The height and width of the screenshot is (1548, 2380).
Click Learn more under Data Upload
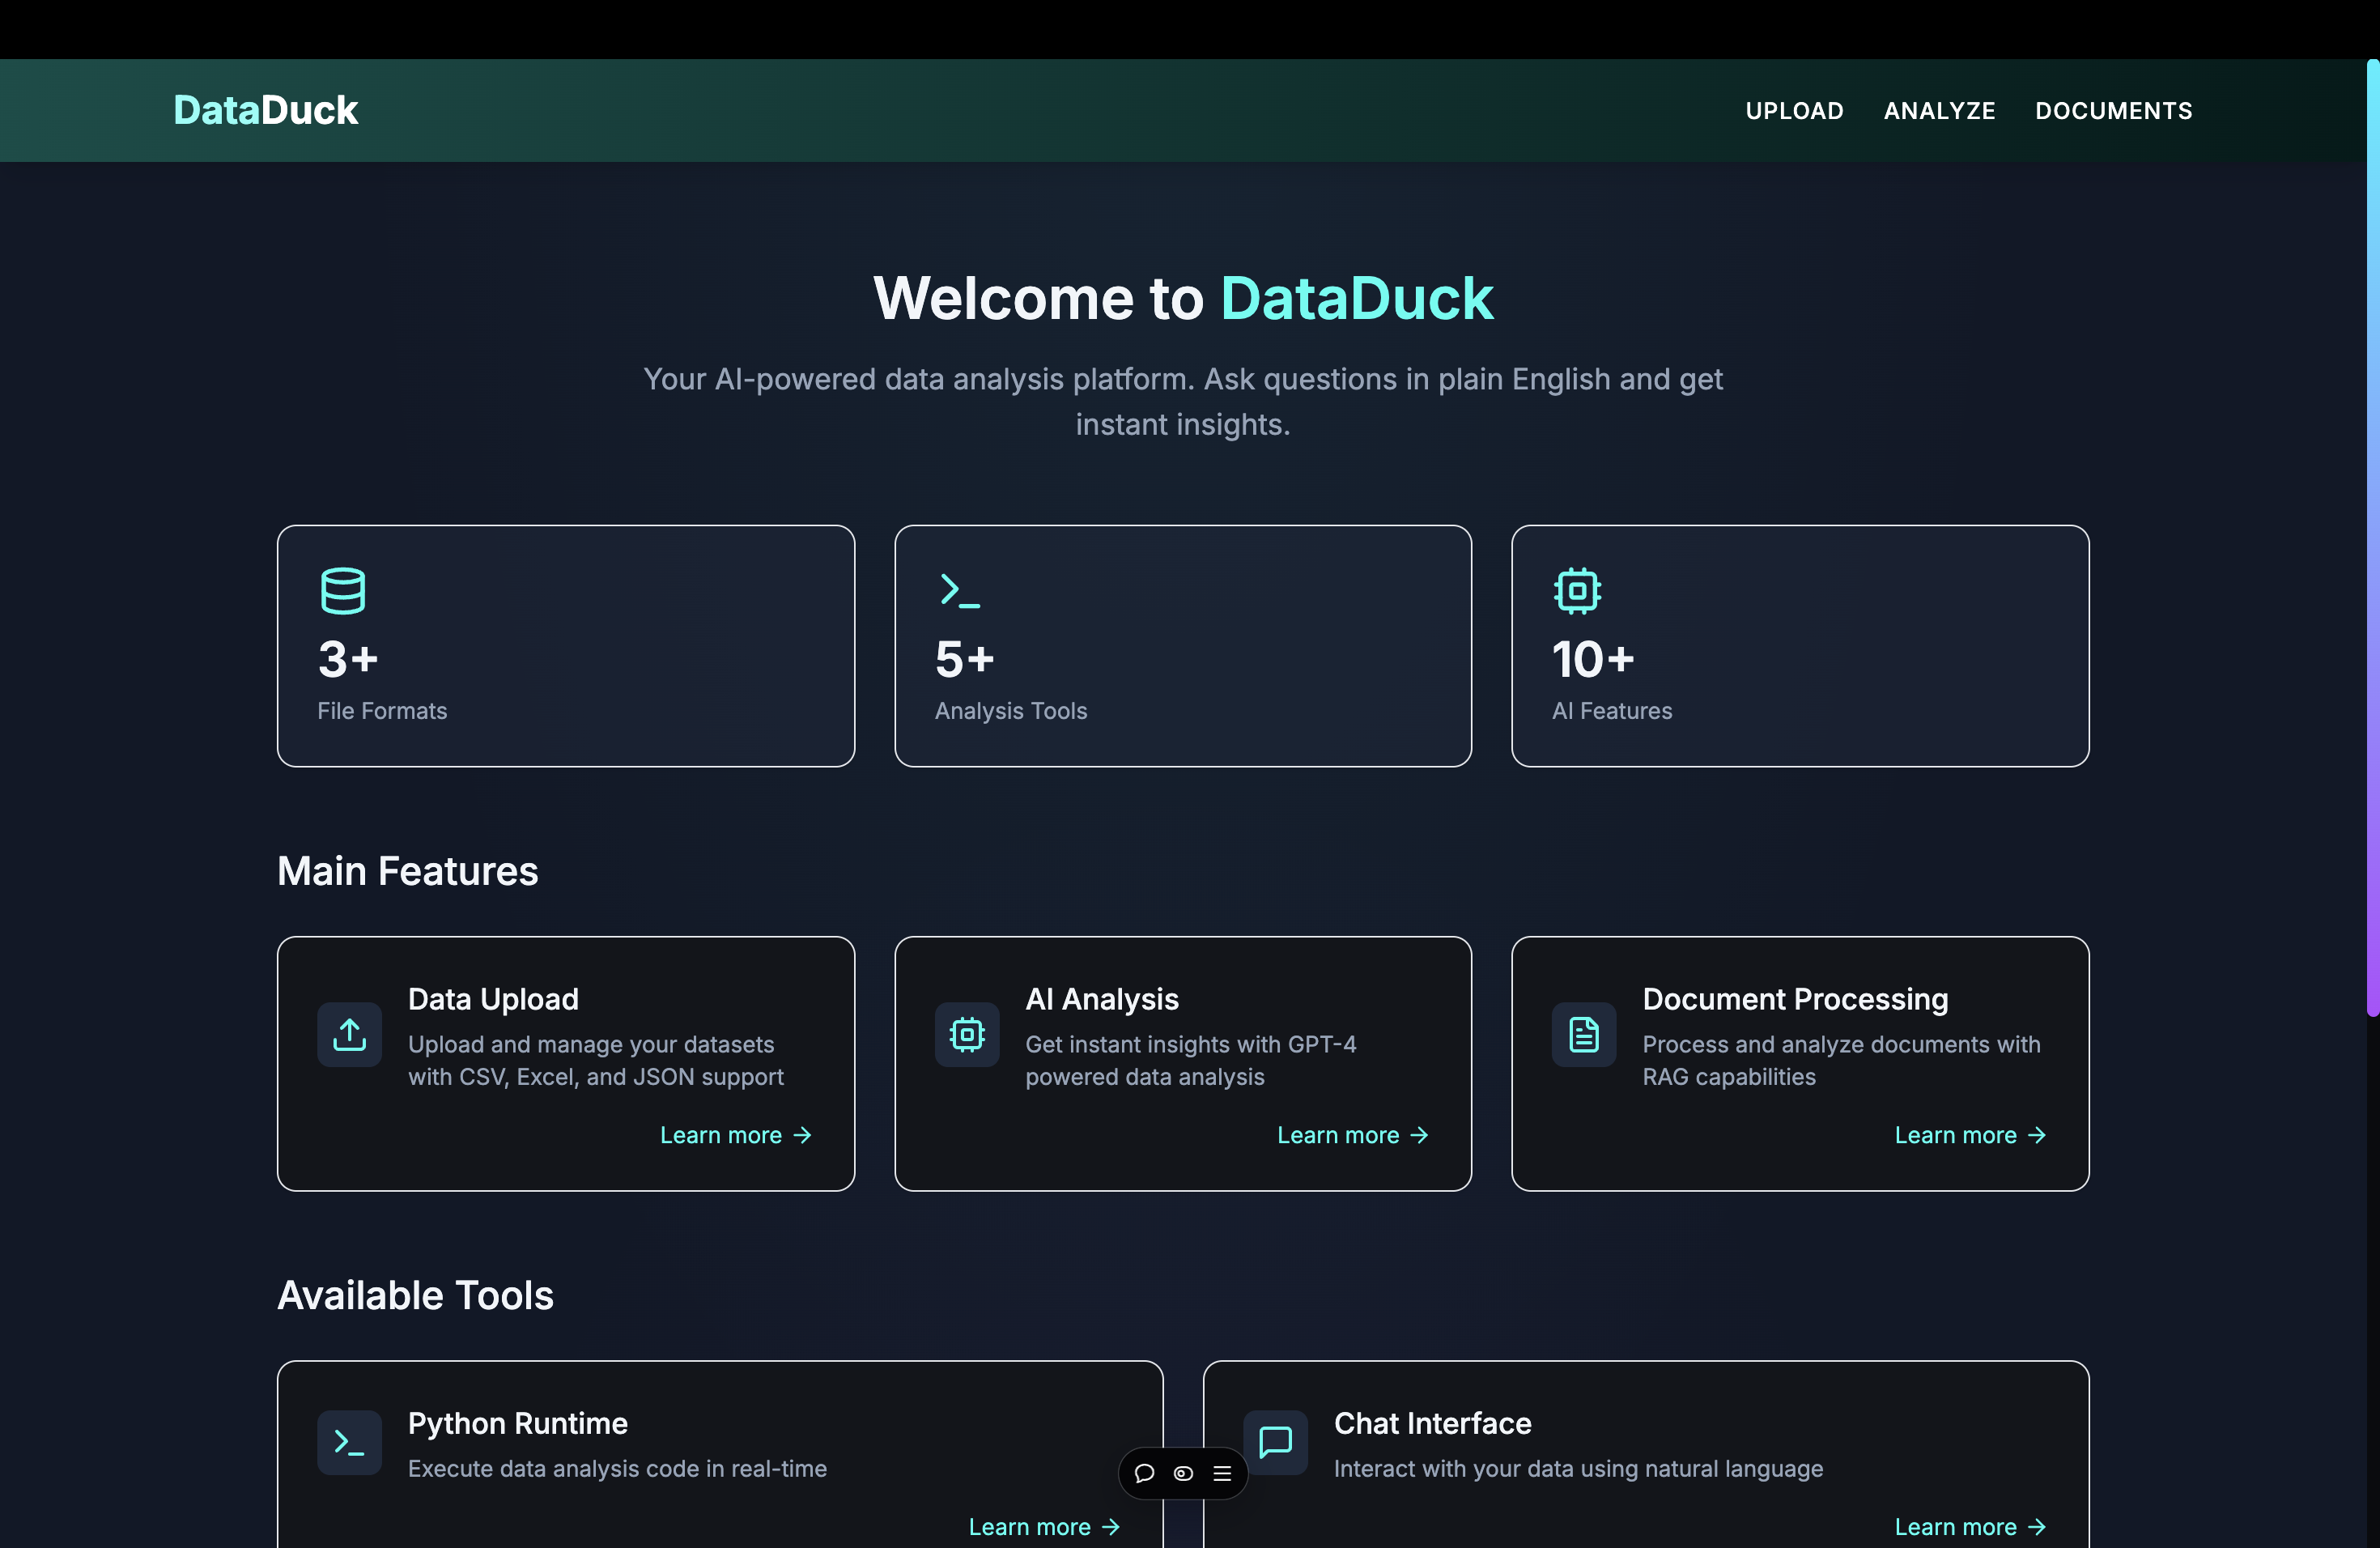(735, 1135)
